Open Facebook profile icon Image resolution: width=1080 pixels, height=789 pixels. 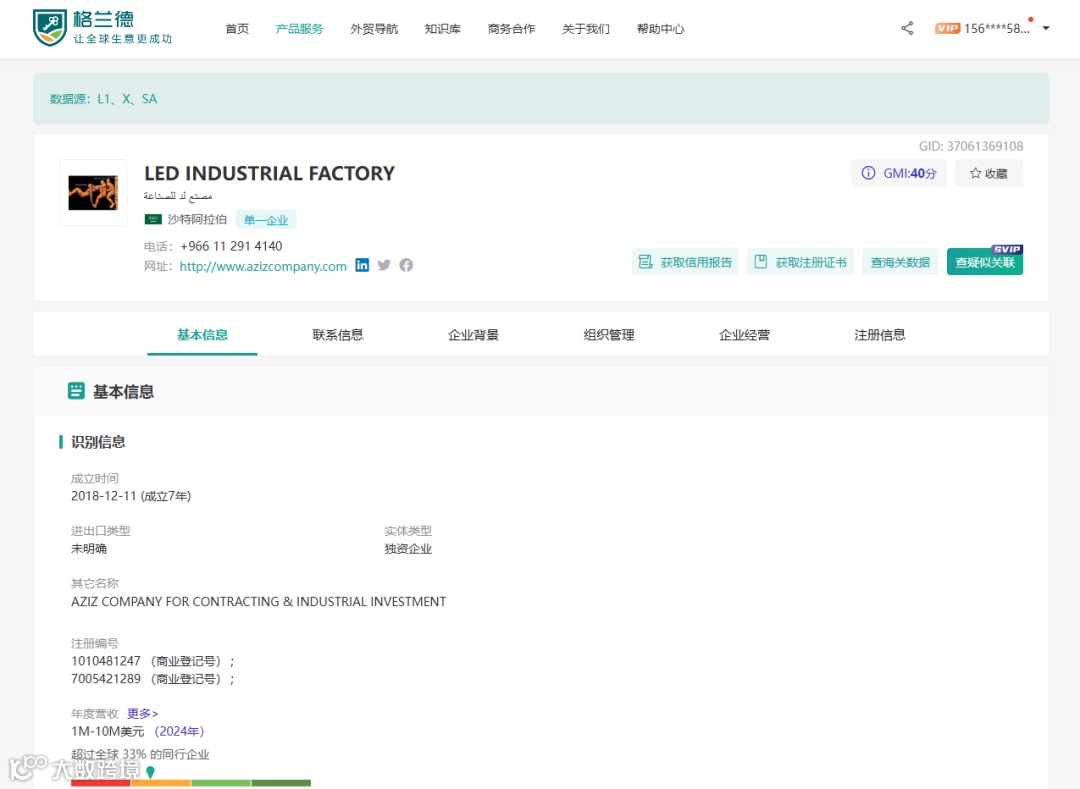[x=406, y=265]
